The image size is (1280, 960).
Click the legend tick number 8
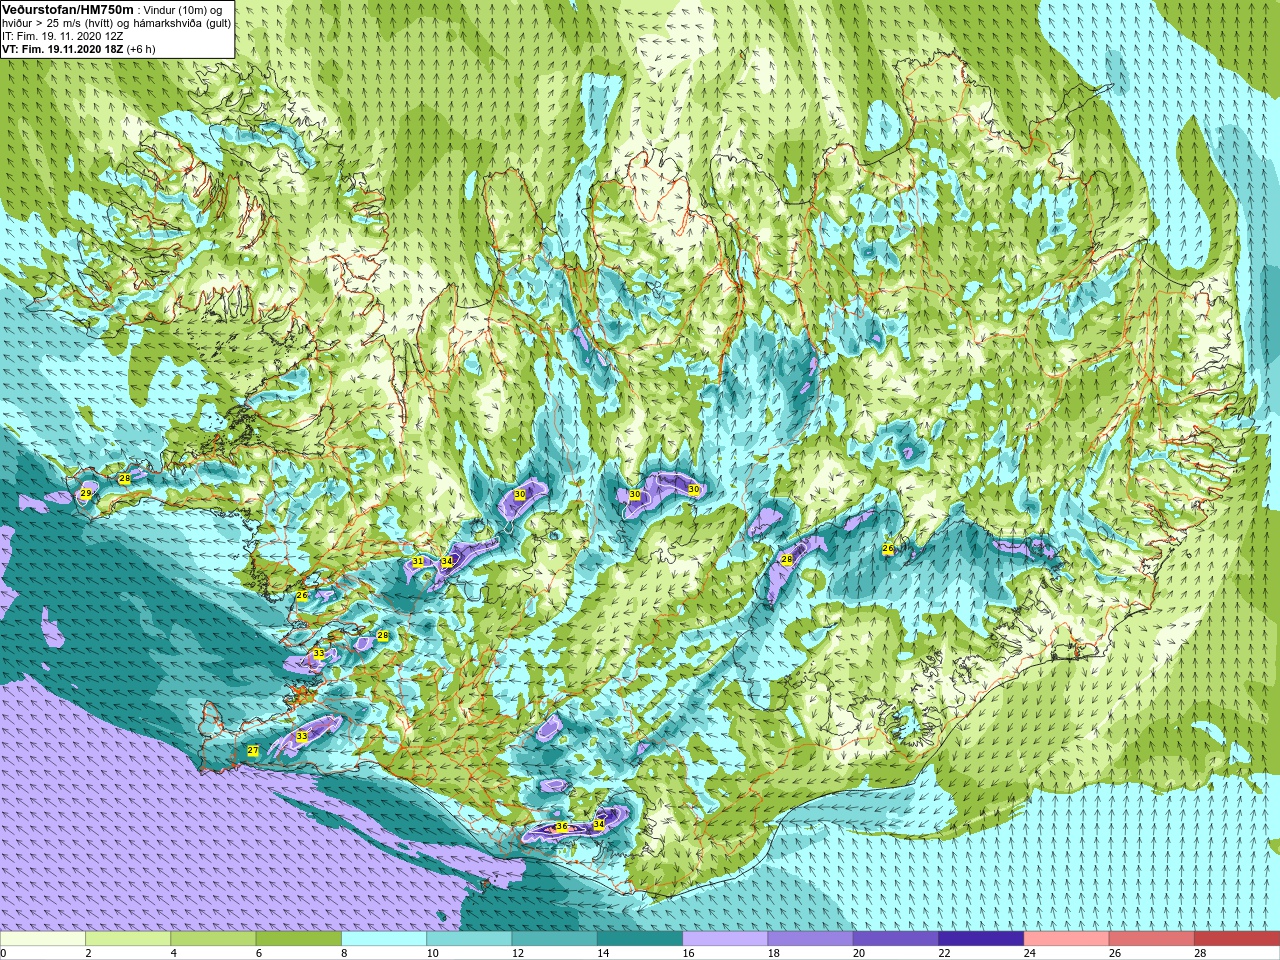pos(344,953)
